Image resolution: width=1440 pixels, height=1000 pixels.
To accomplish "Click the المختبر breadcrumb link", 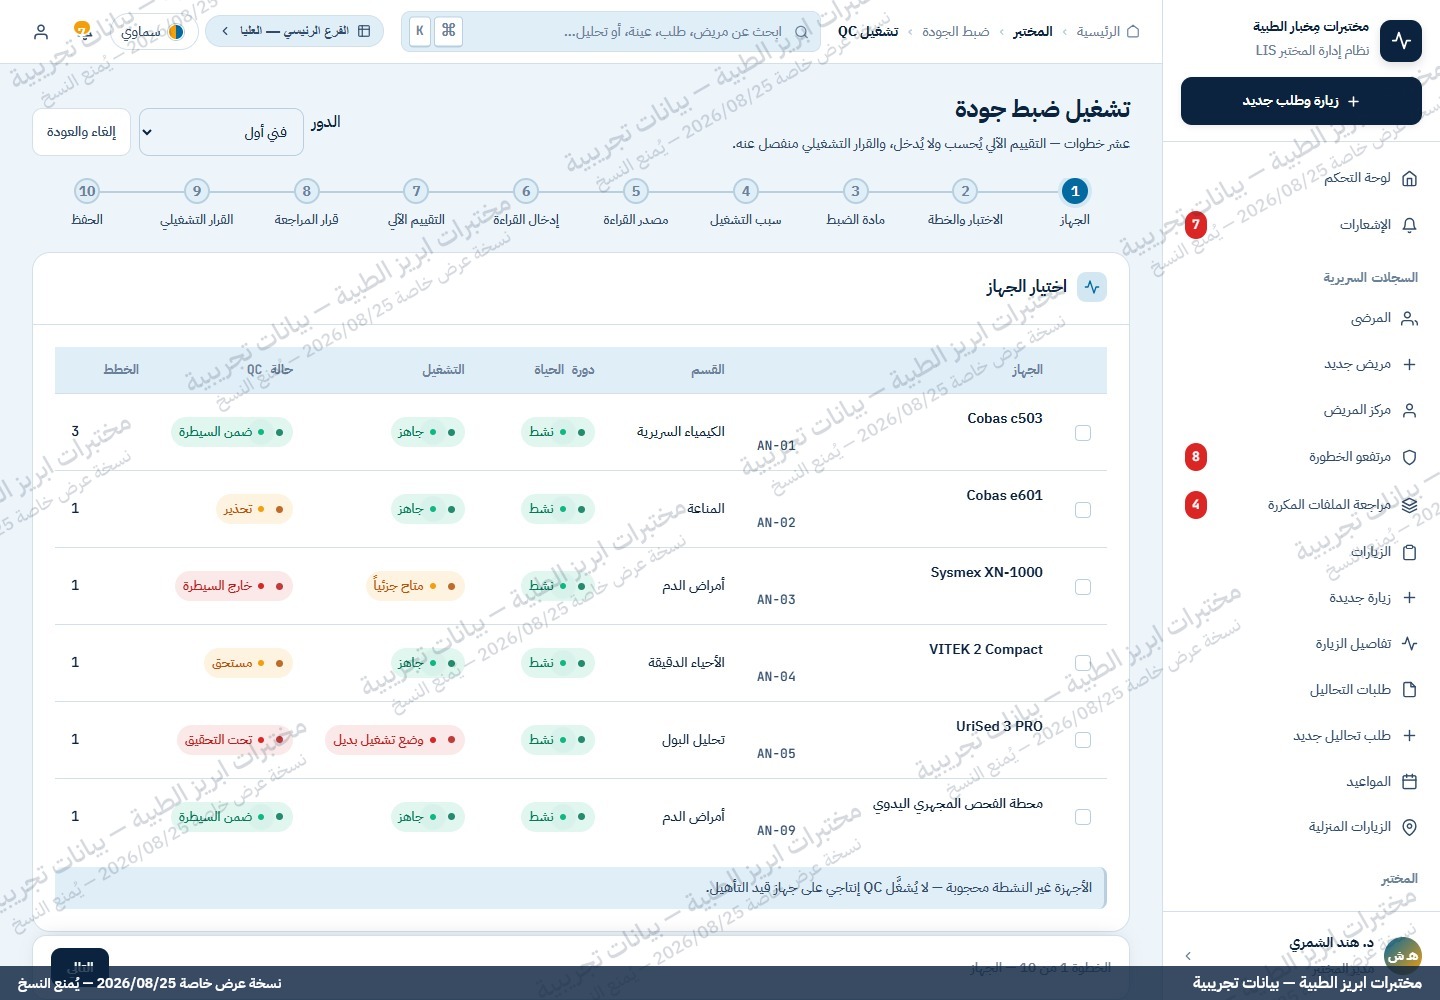I will [1033, 32].
